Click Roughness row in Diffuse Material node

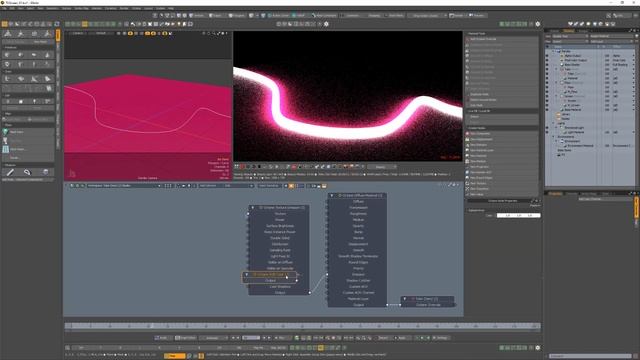pos(358,213)
